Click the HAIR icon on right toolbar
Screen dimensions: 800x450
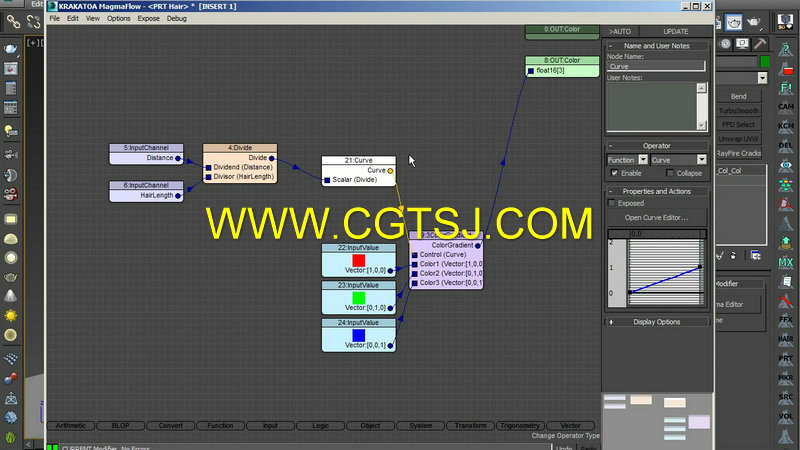click(x=786, y=339)
